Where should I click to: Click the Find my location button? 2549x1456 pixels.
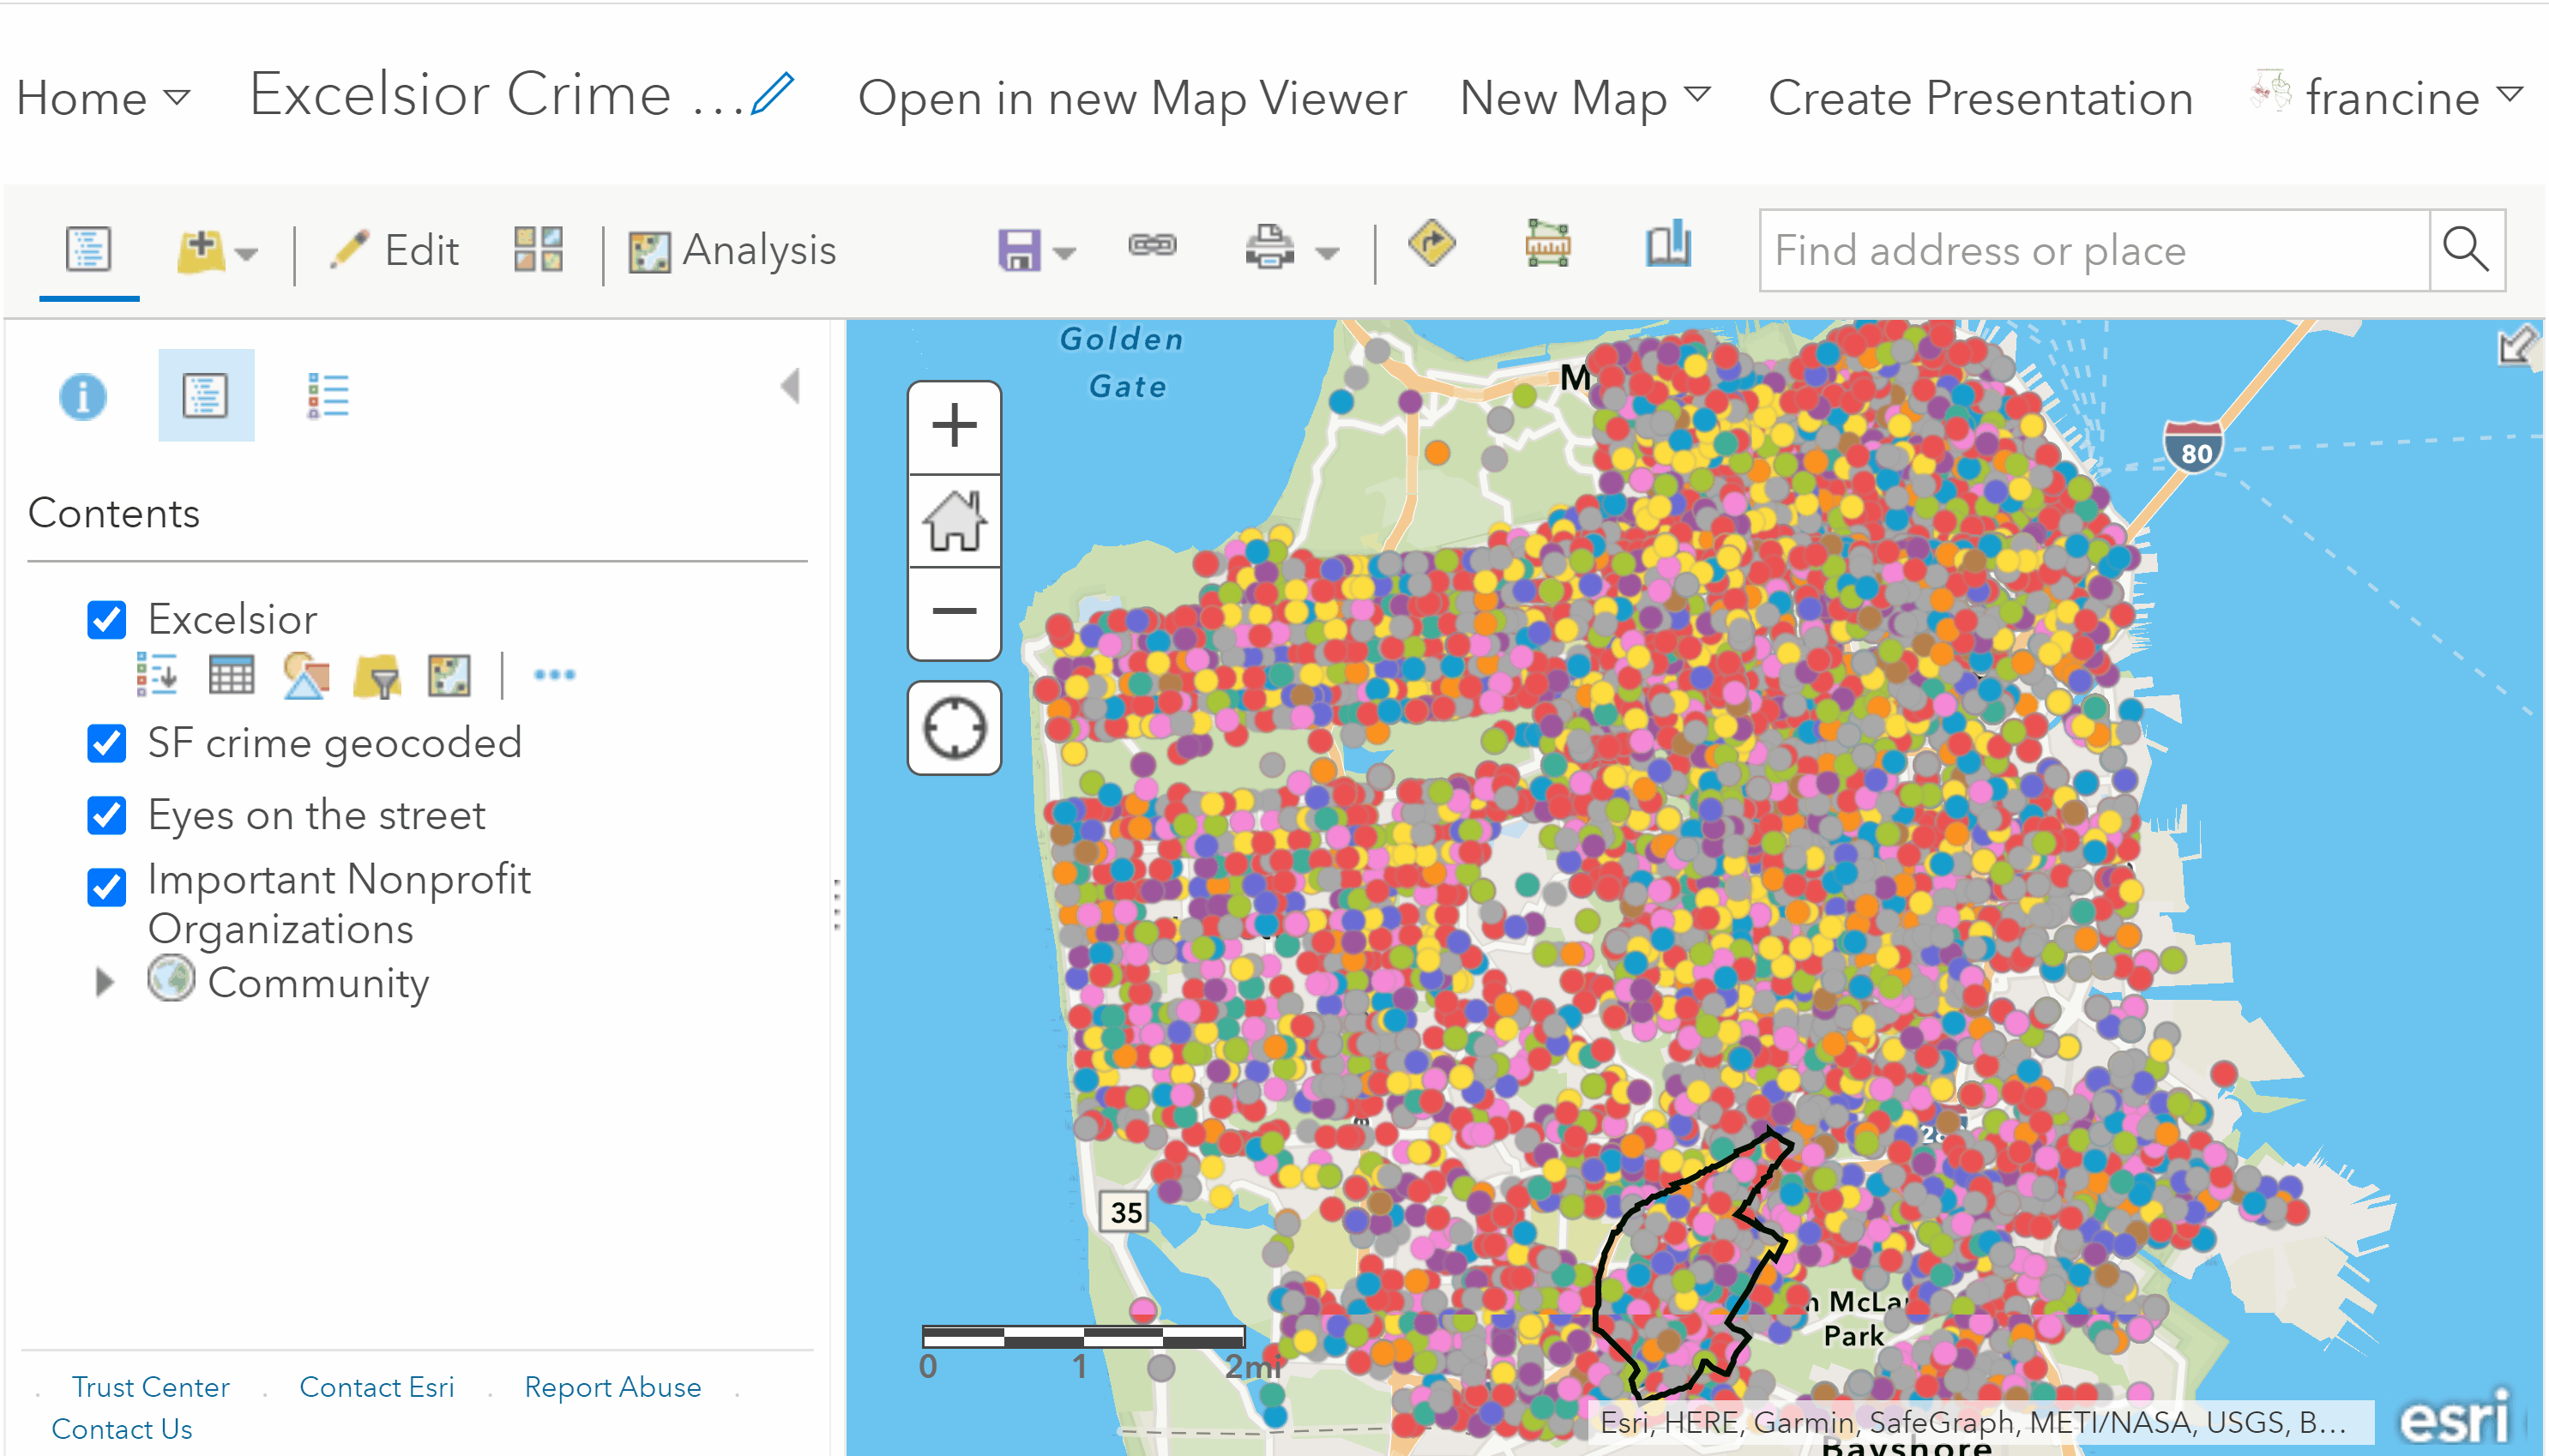tap(954, 728)
